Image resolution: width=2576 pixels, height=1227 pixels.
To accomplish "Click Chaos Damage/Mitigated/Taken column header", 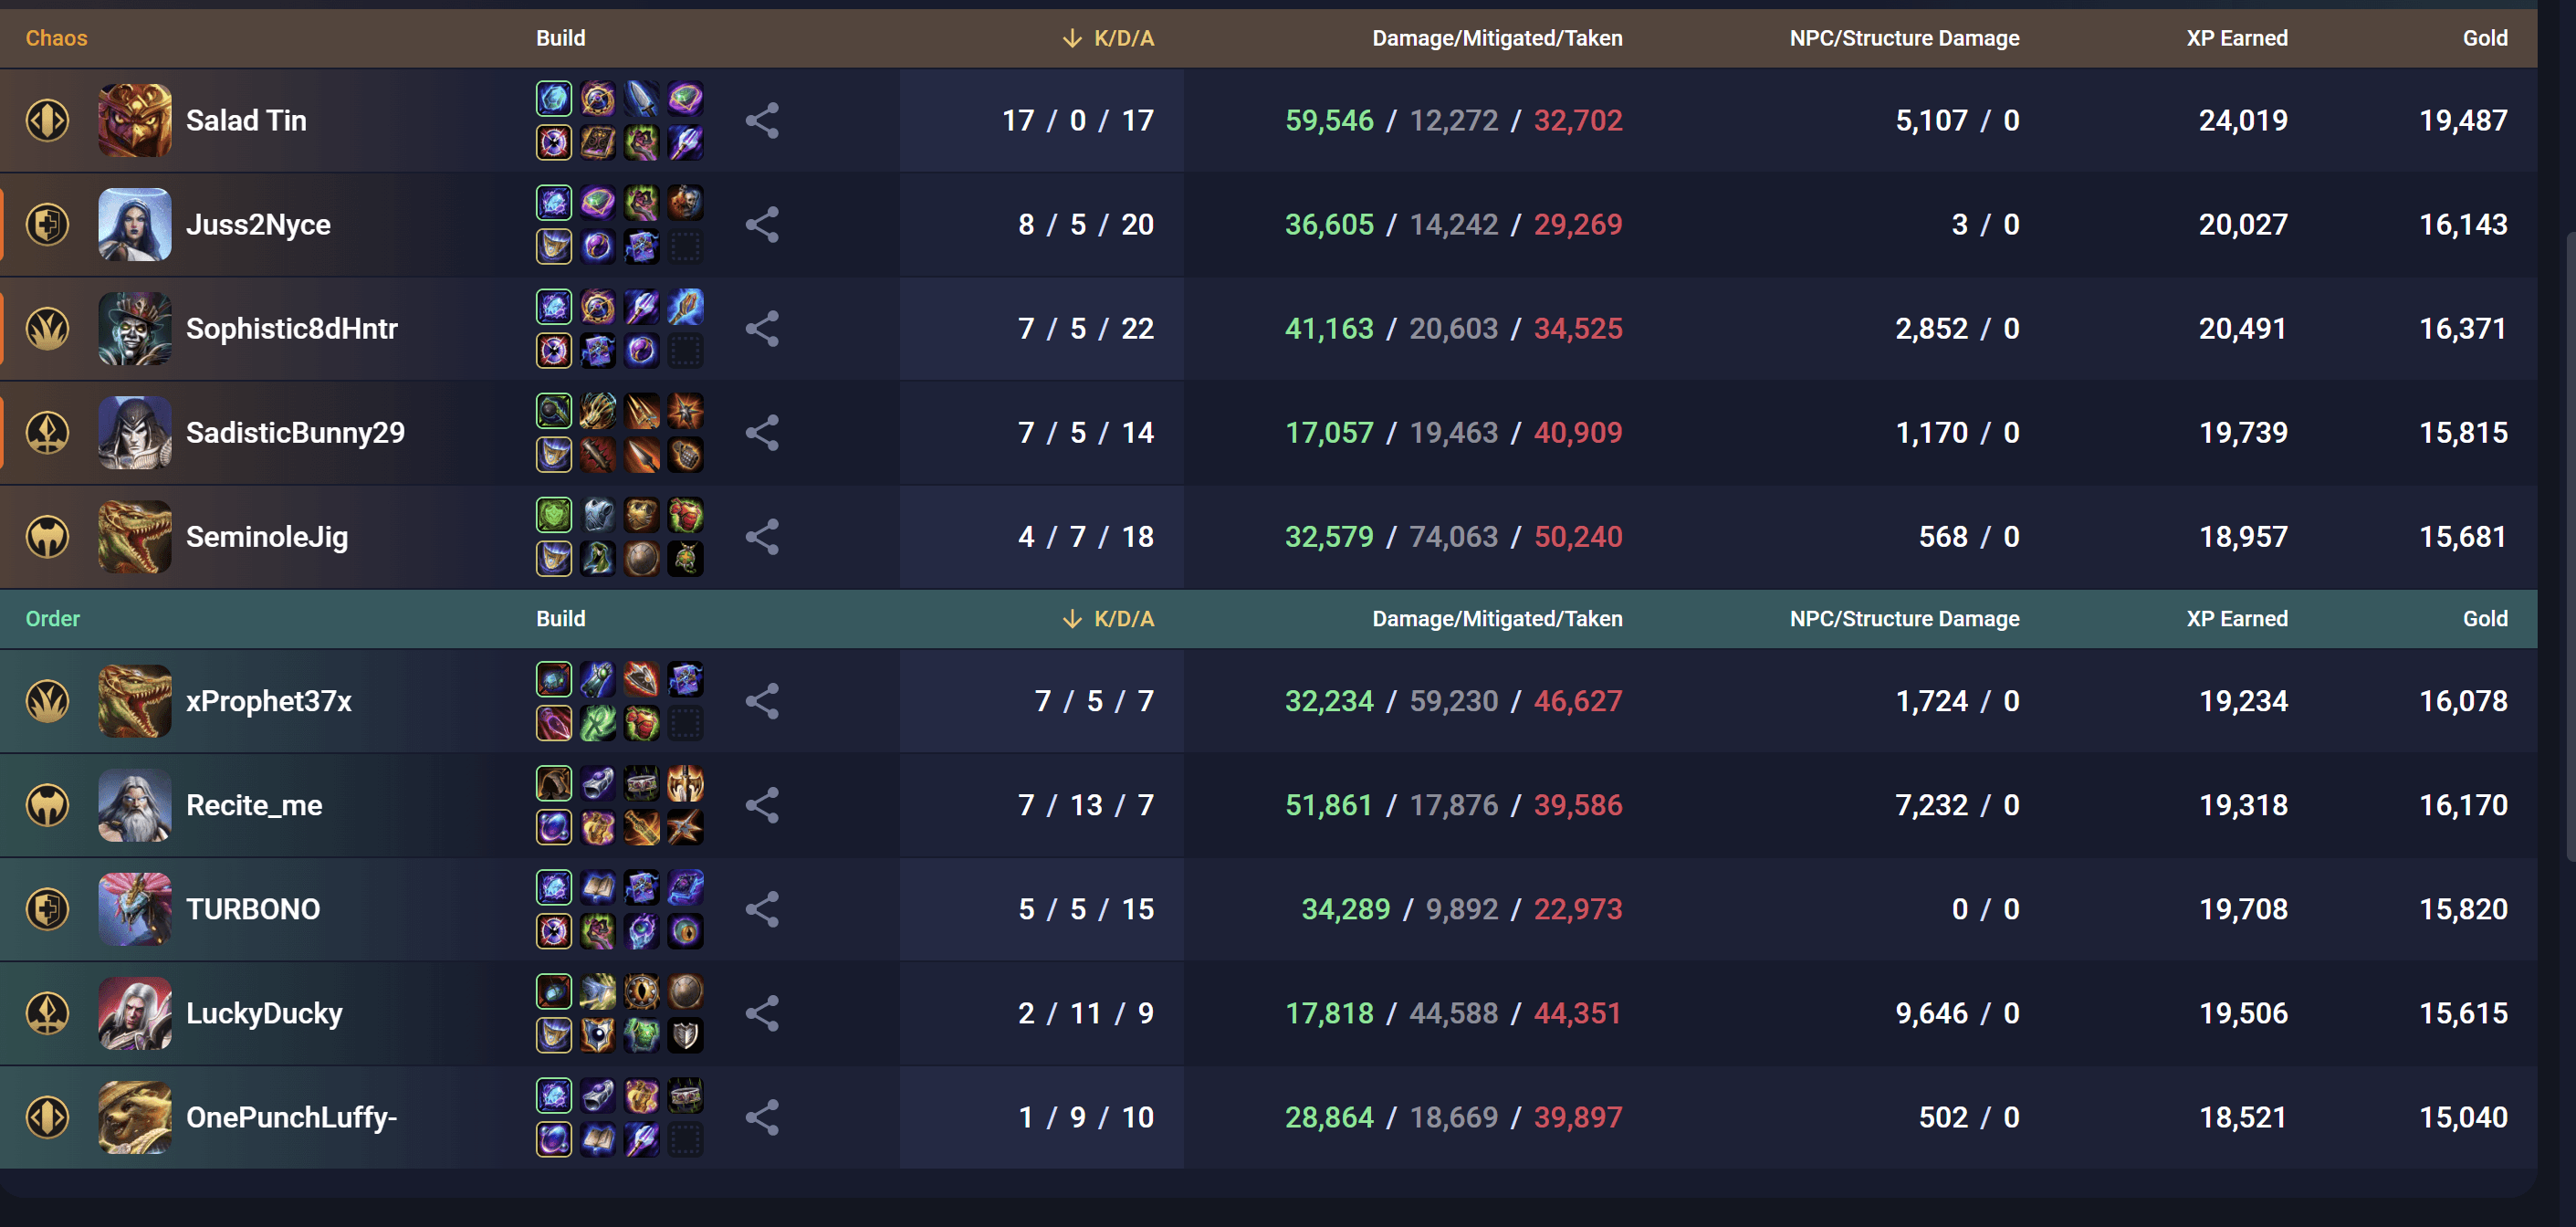I will 1496,38.
